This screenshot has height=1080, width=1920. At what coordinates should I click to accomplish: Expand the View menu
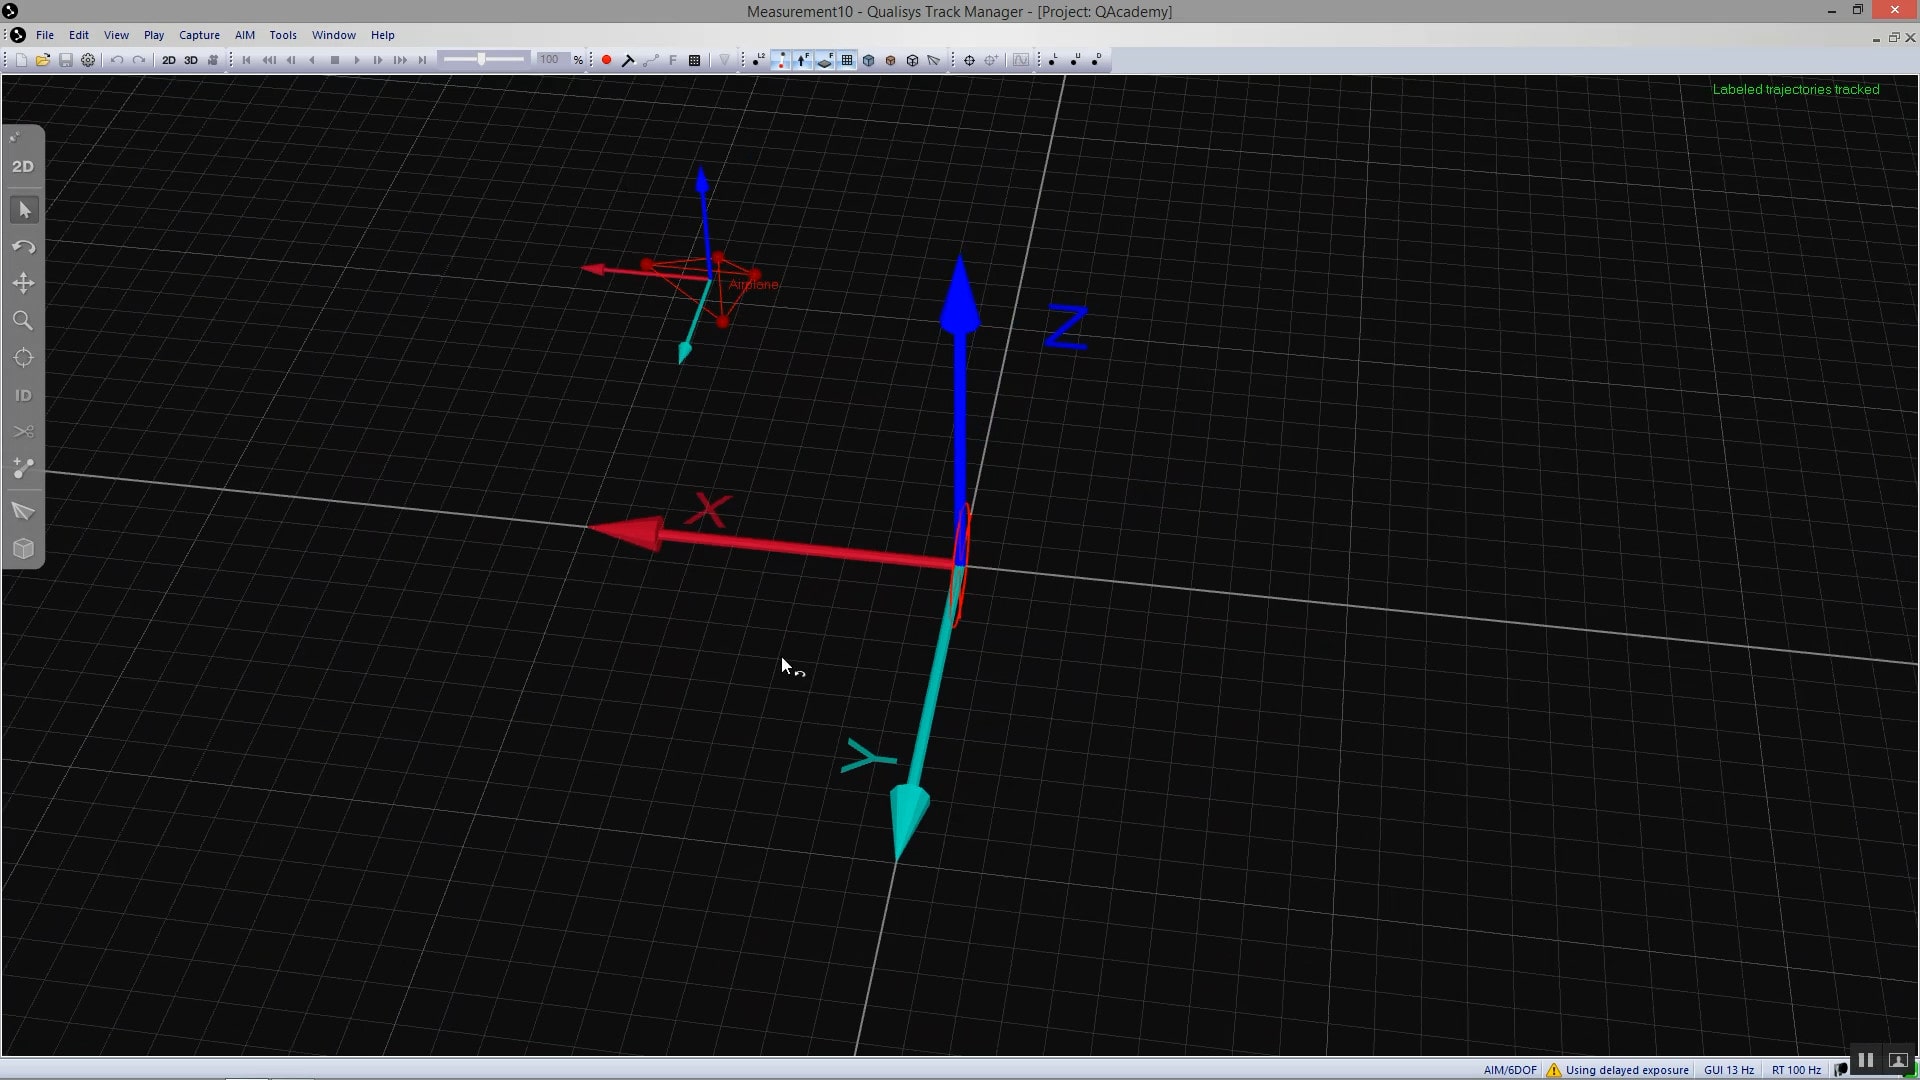click(116, 35)
